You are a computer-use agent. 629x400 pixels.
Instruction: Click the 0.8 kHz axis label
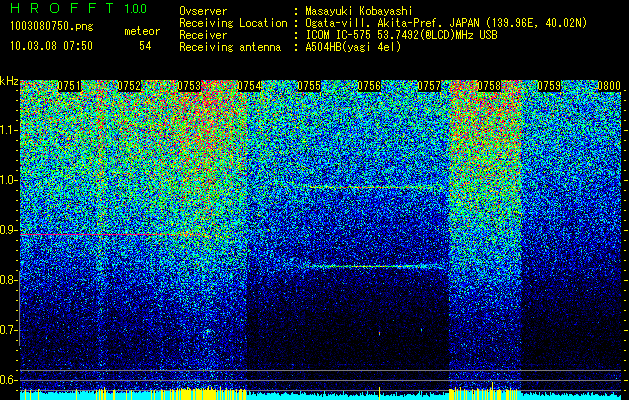click(9, 280)
